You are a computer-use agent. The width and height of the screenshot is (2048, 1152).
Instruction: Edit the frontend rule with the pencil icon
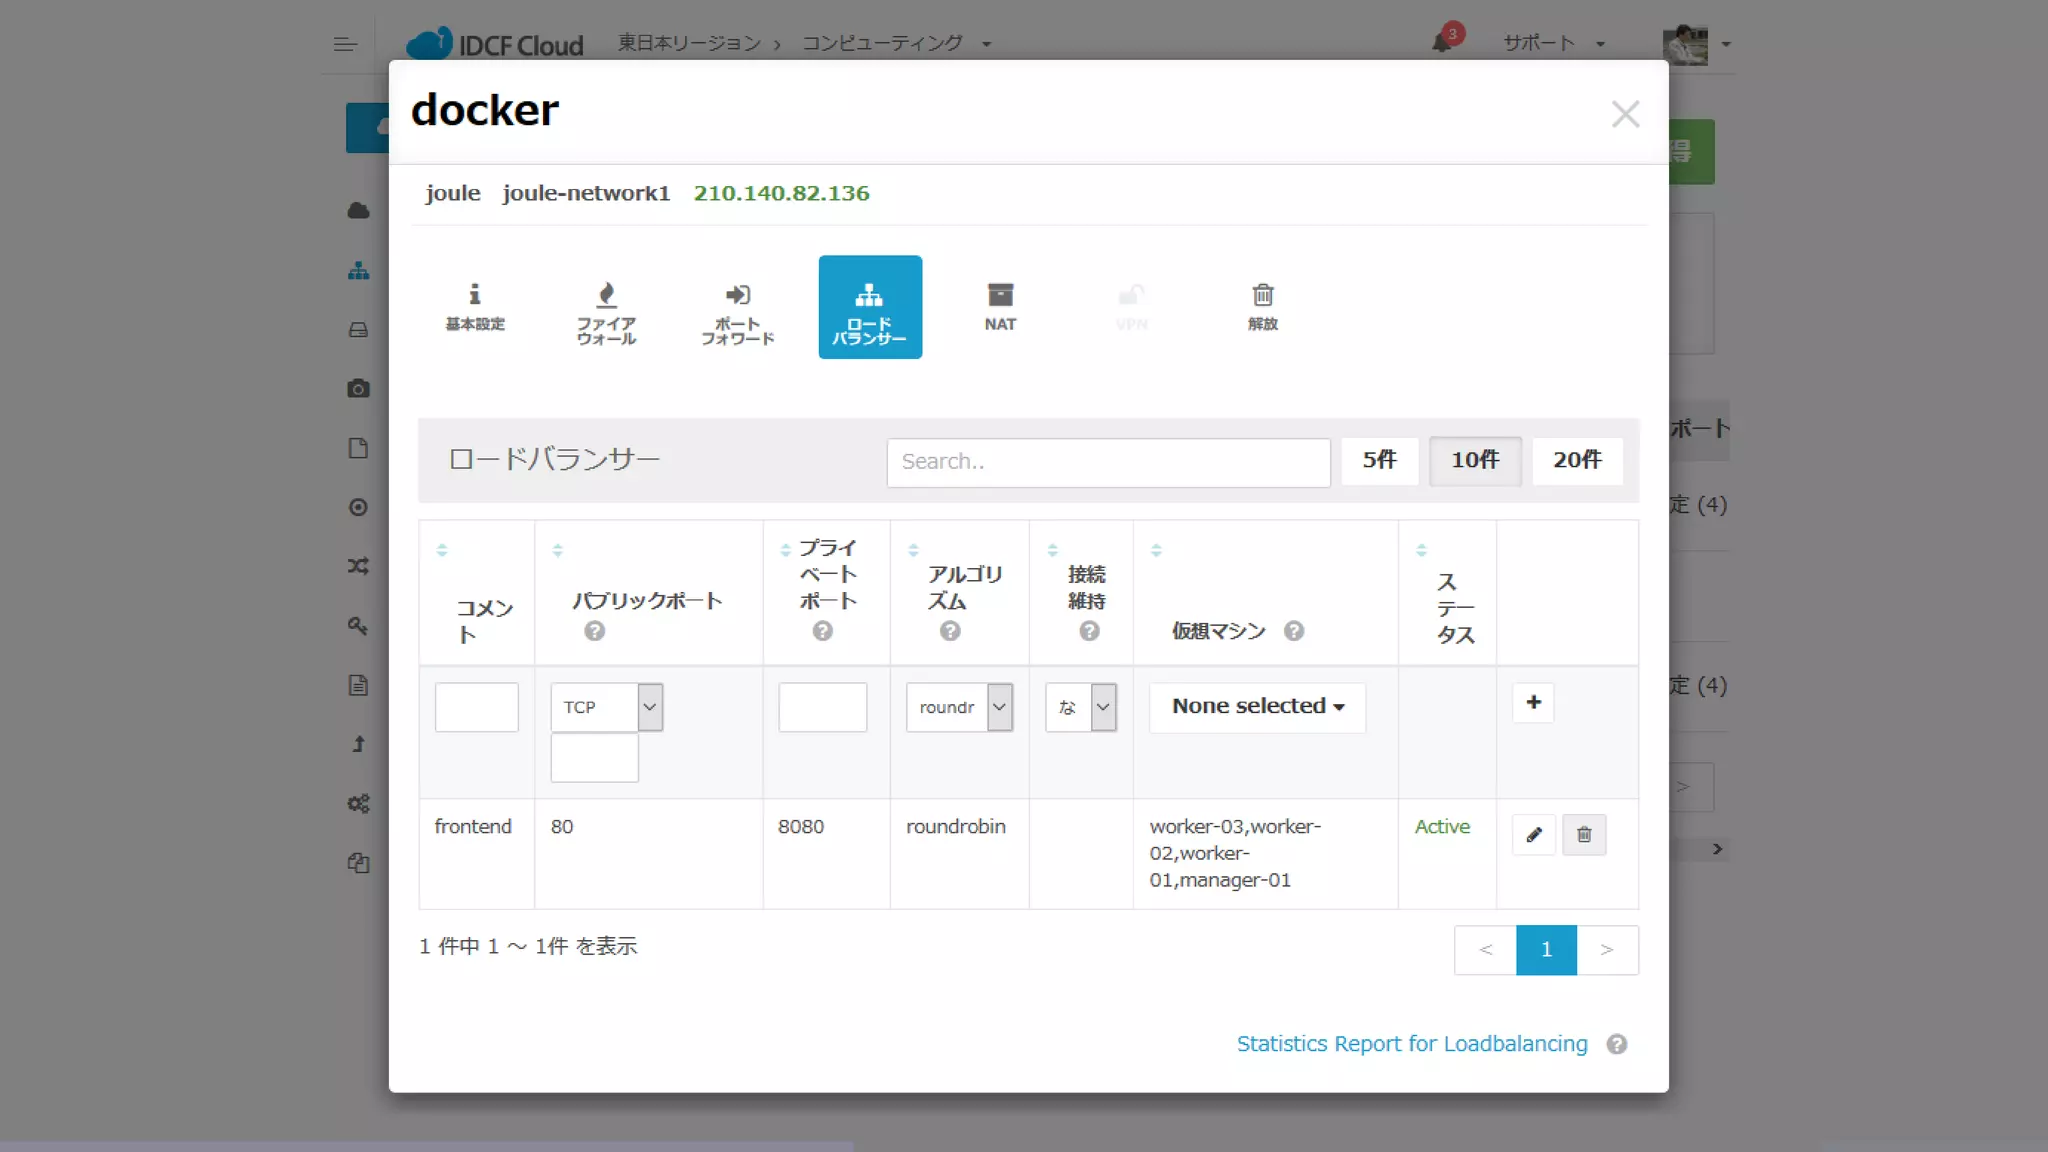click(1534, 835)
